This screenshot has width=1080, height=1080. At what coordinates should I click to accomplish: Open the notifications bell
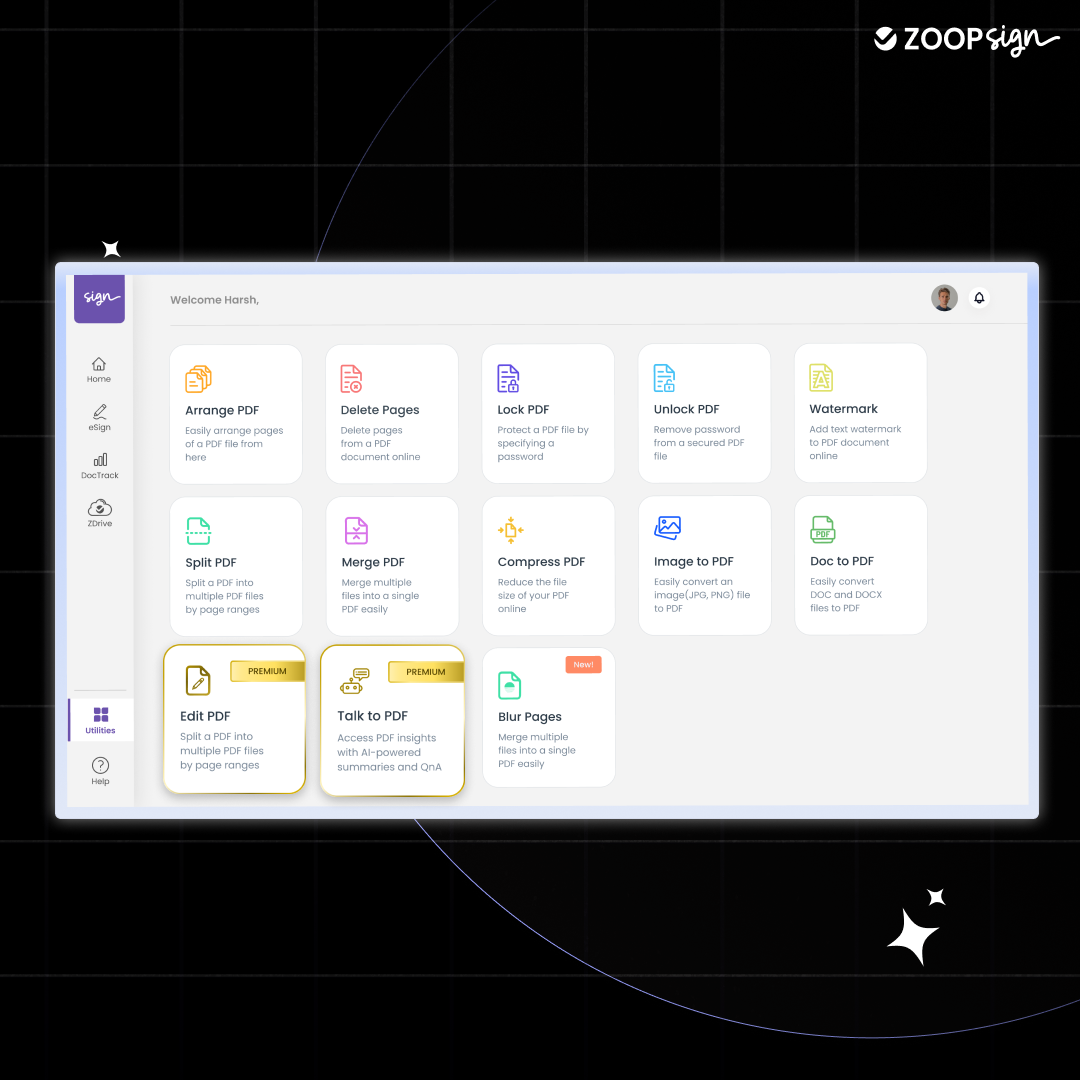click(x=979, y=297)
